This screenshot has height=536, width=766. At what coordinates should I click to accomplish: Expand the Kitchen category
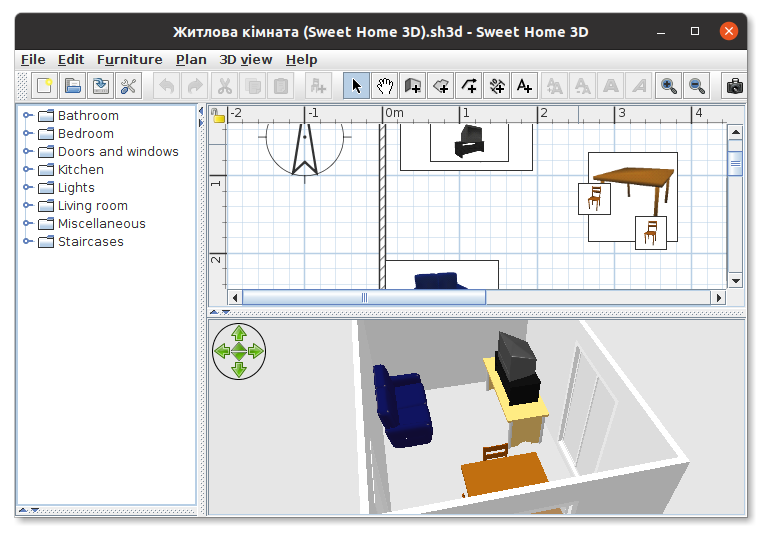tap(28, 170)
